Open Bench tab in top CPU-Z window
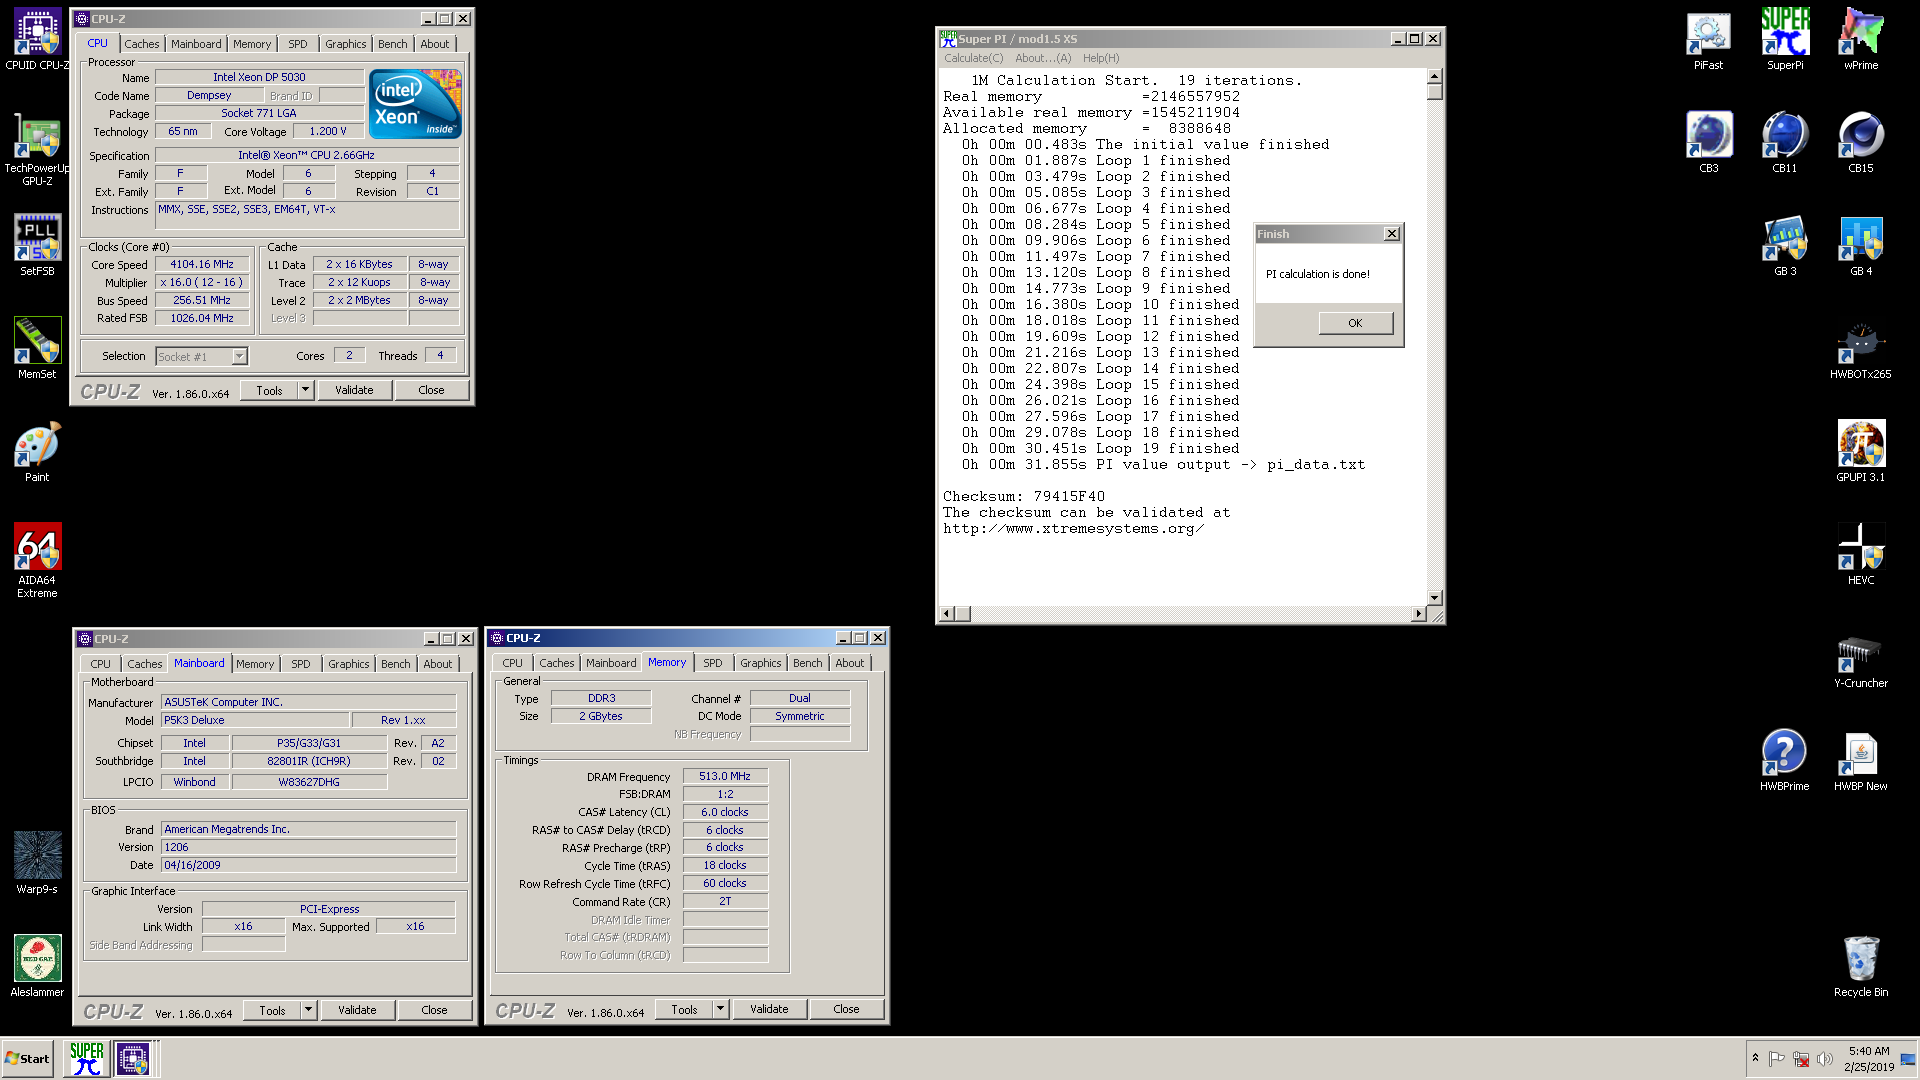This screenshot has height=1080, width=1920. [393, 44]
